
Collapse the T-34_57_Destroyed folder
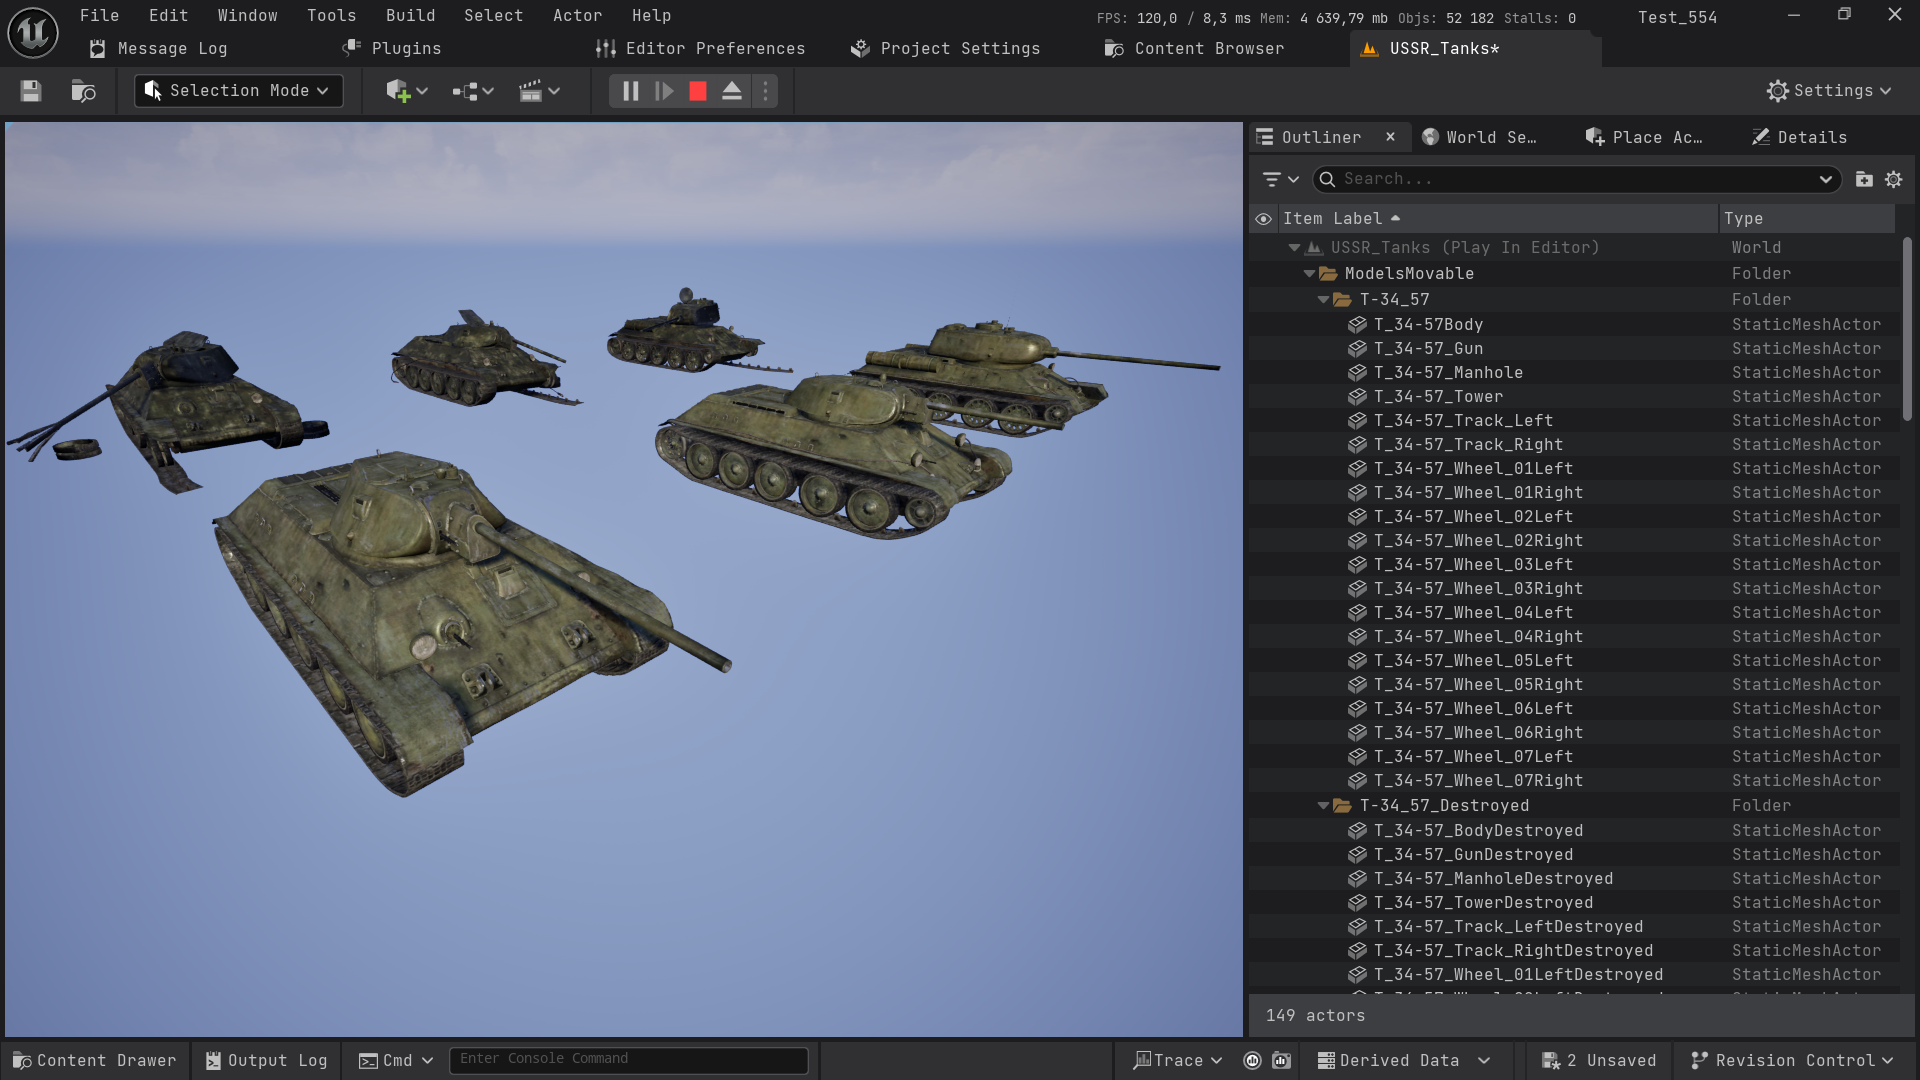pos(1323,805)
